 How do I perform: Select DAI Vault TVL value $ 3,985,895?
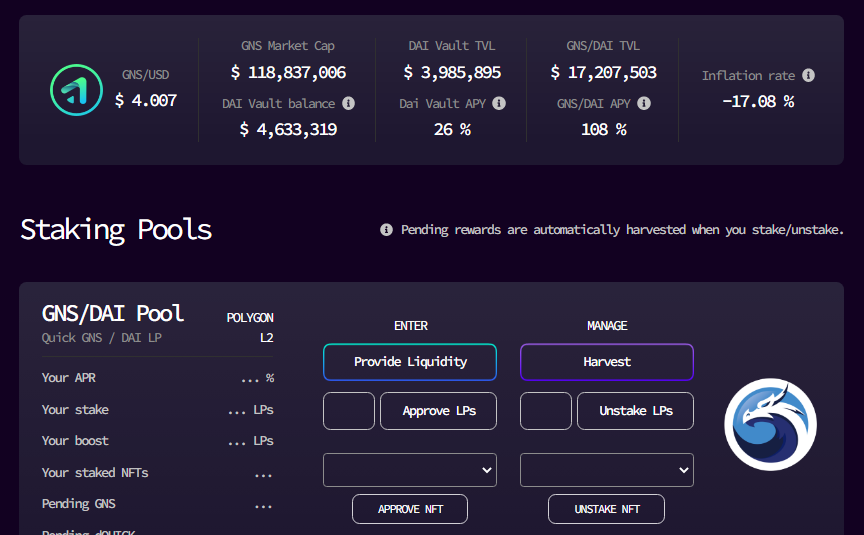pyautogui.click(x=452, y=72)
